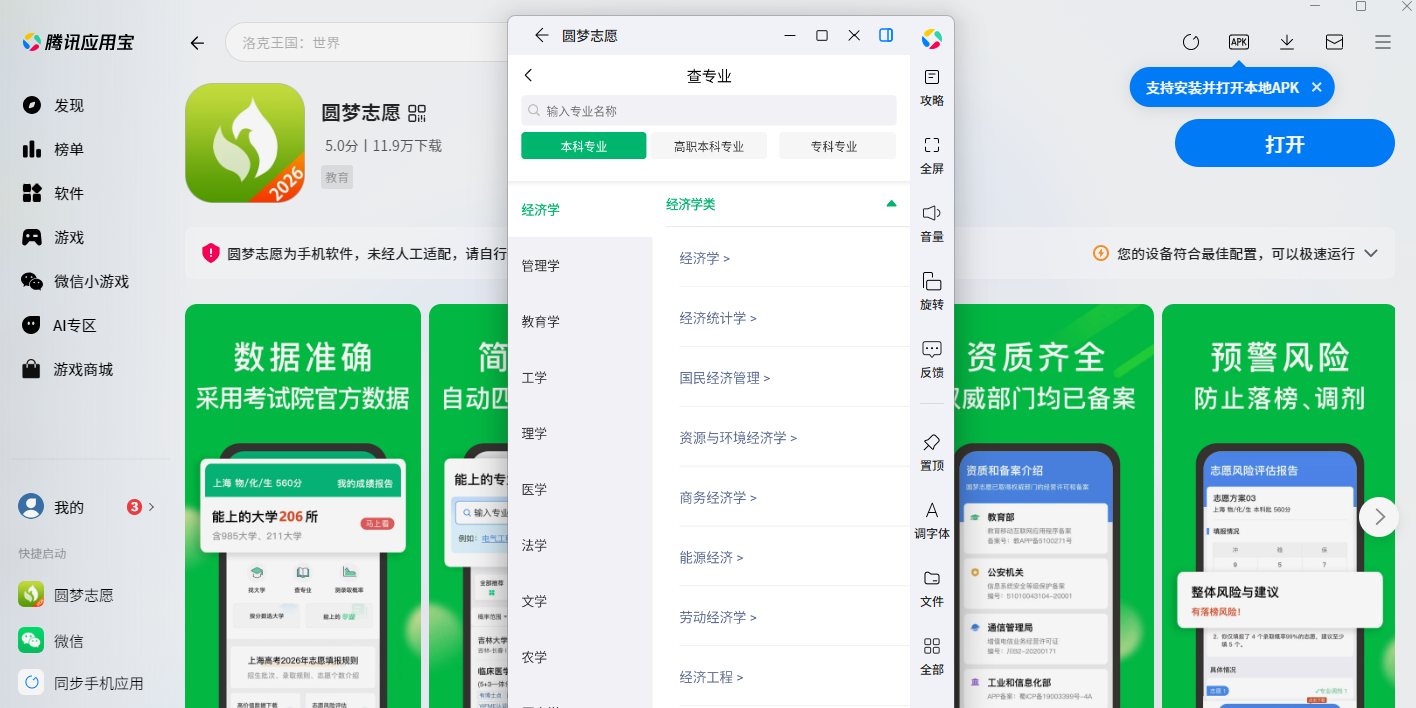This screenshot has width=1416, height=708.
Task: Dismiss the 支持安装并打开本地APK tooltip
Action: click(x=1316, y=87)
